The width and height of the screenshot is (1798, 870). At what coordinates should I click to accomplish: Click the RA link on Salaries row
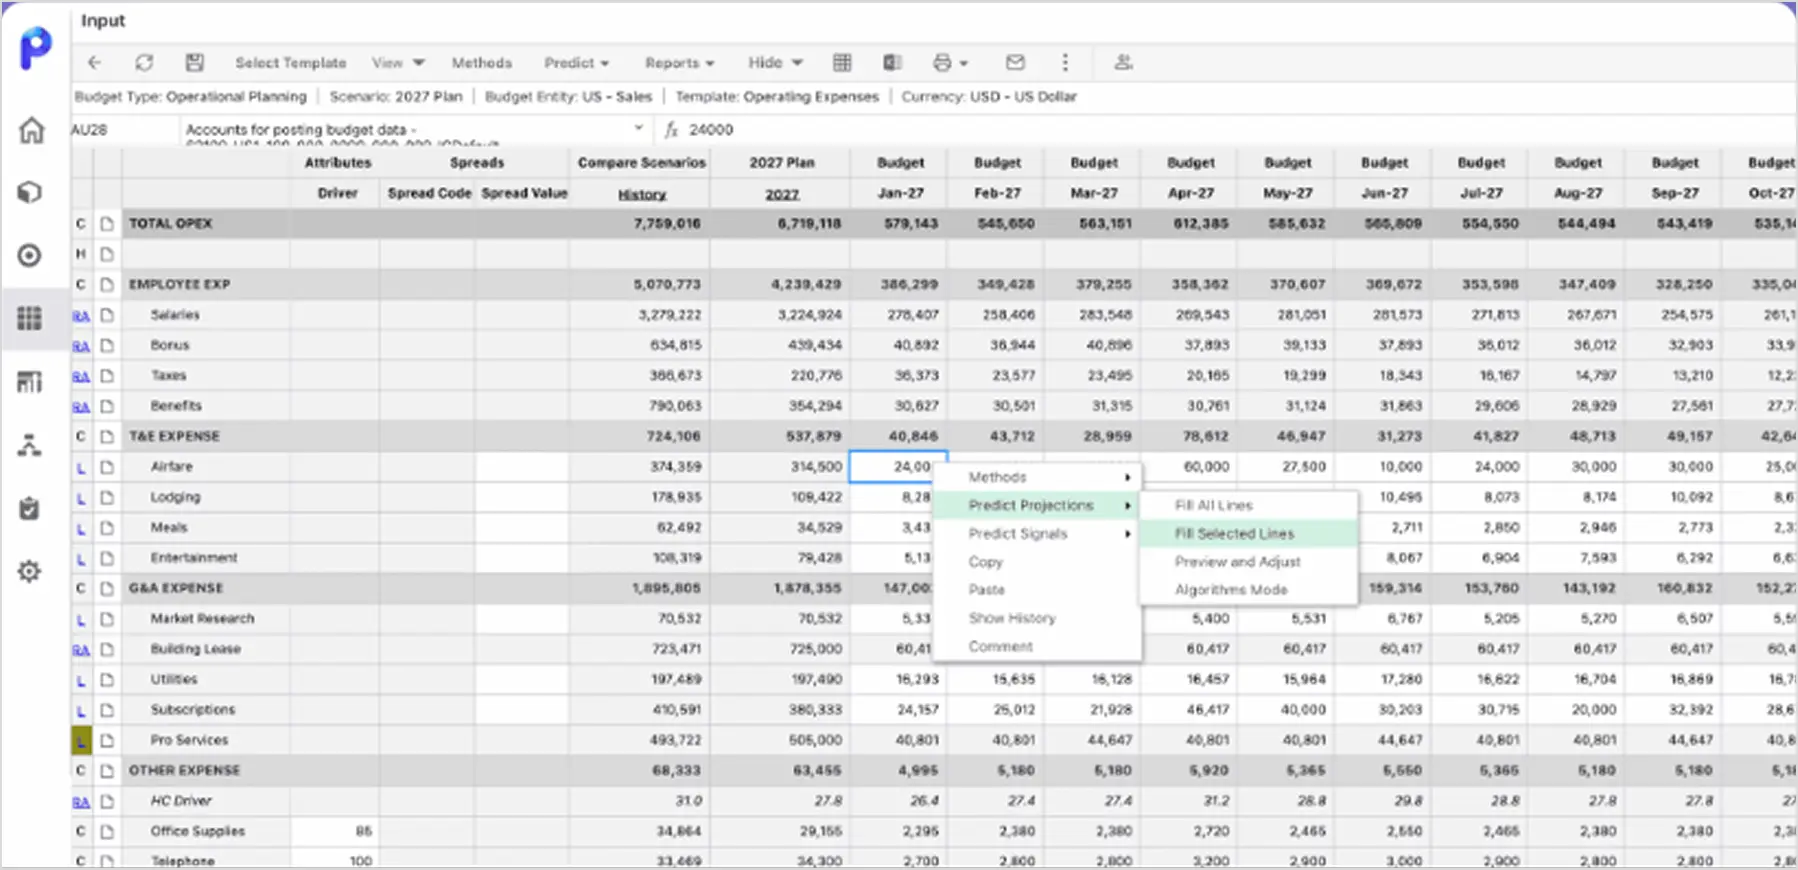point(81,316)
